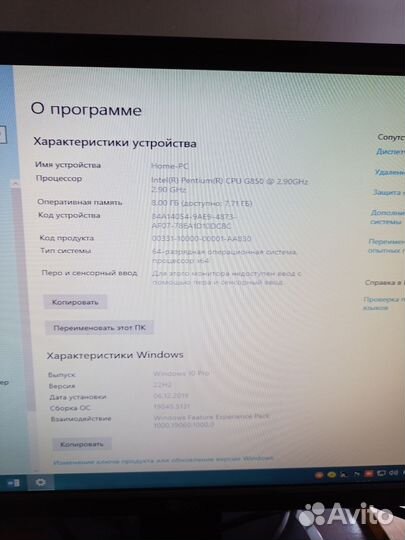Click the Task View icon in taskbar

[14, 483]
